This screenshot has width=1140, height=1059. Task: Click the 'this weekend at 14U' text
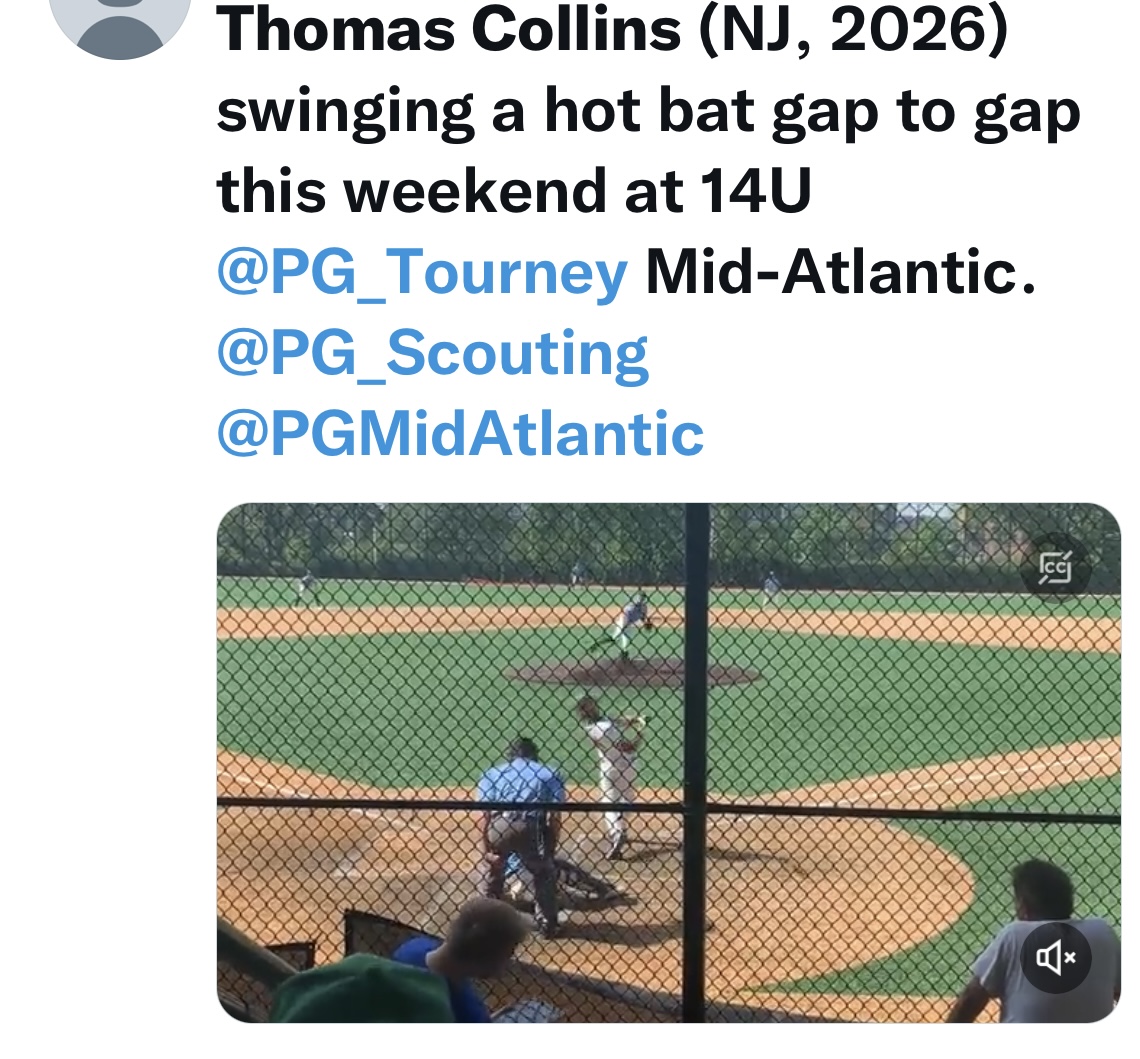pos(514,191)
